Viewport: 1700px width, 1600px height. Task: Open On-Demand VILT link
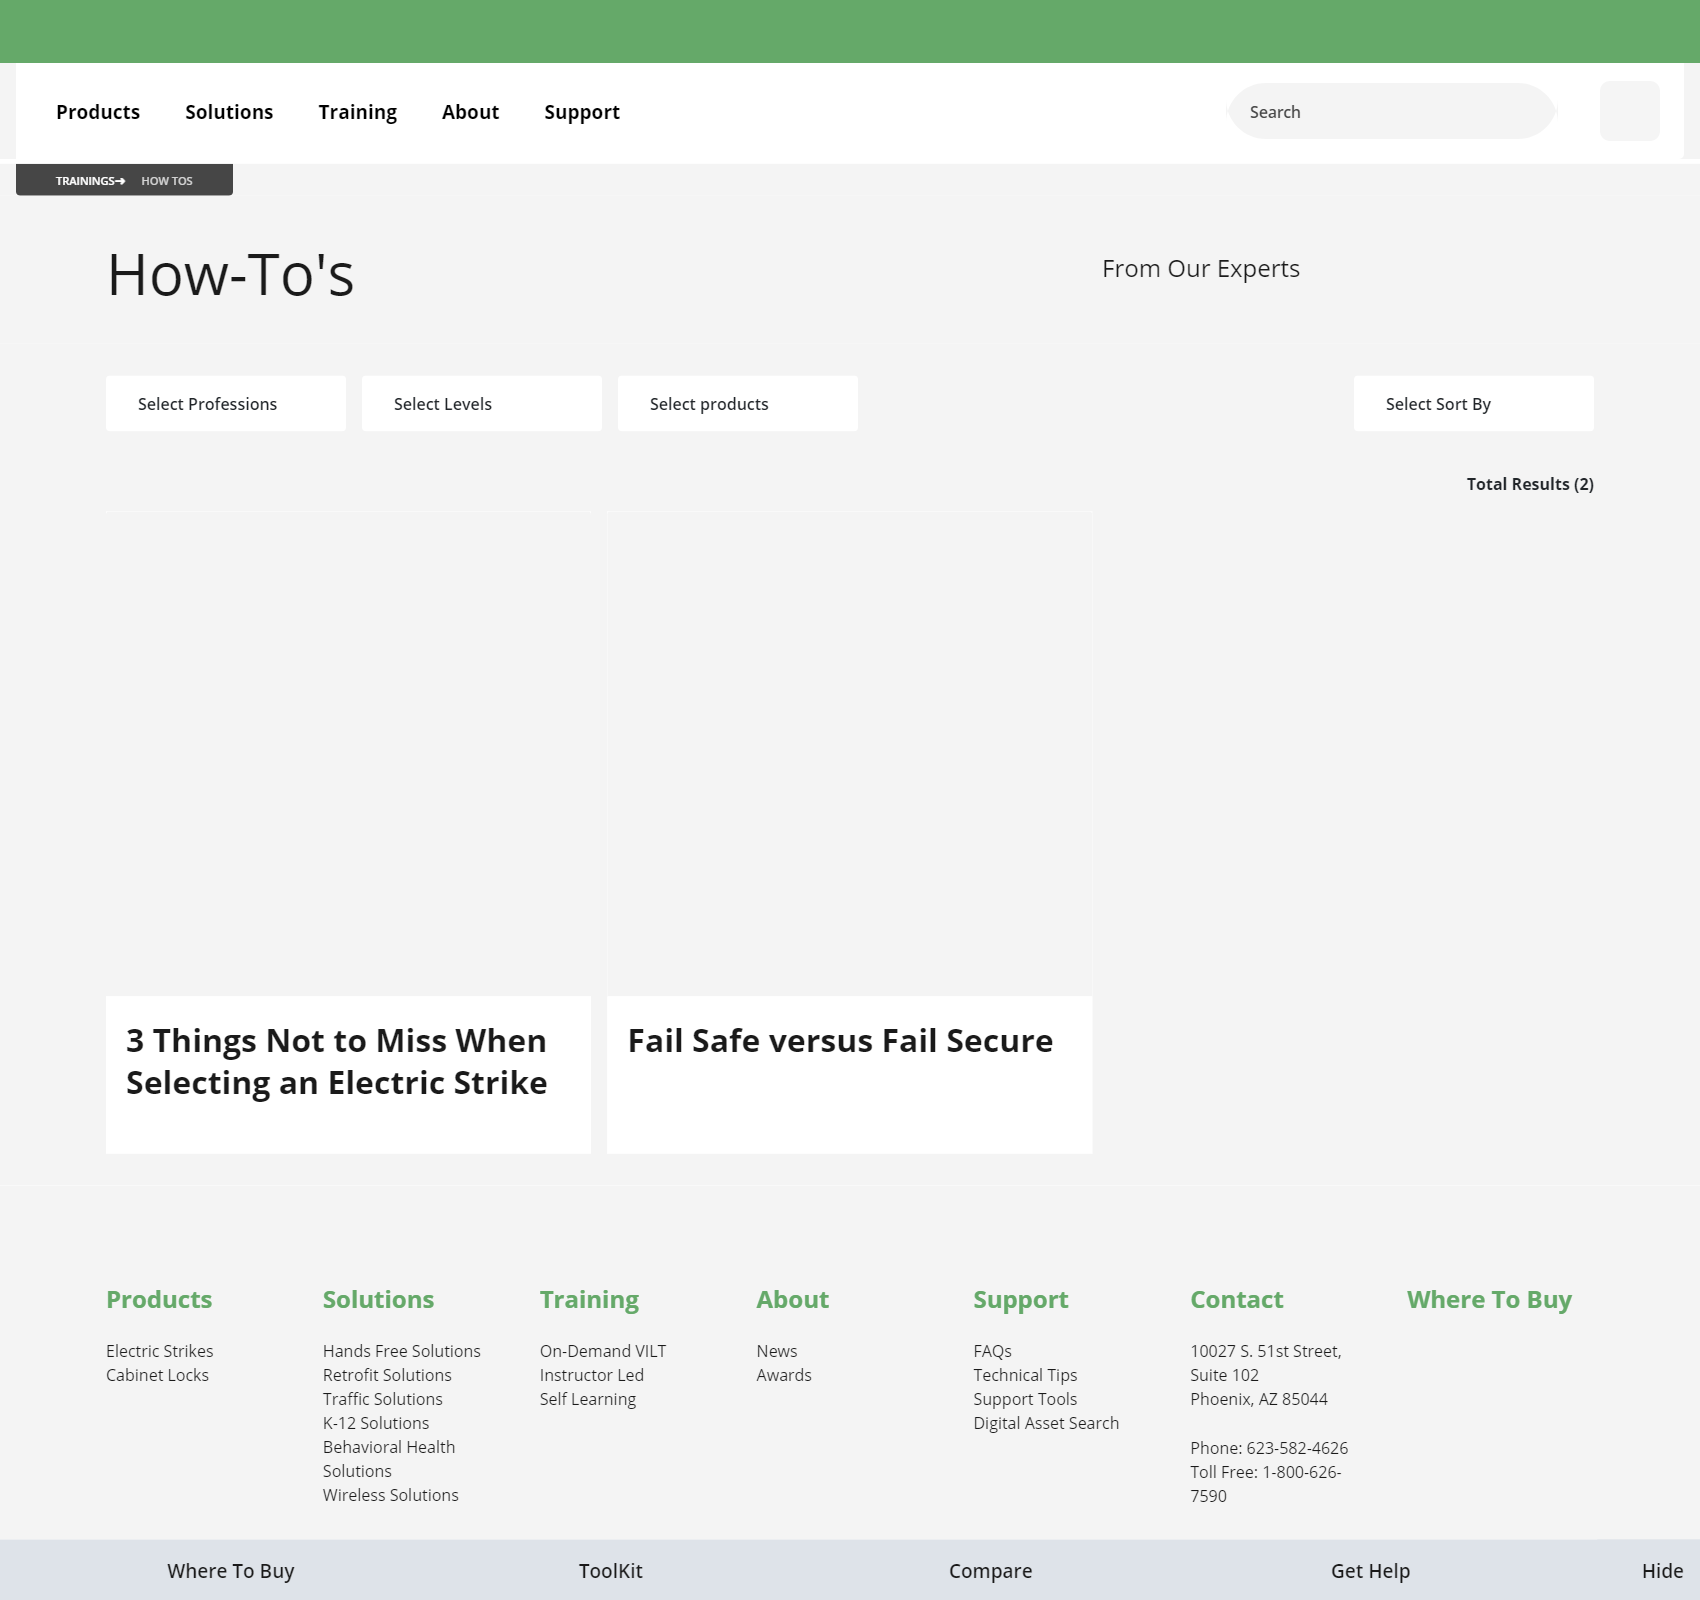point(603,1351)
